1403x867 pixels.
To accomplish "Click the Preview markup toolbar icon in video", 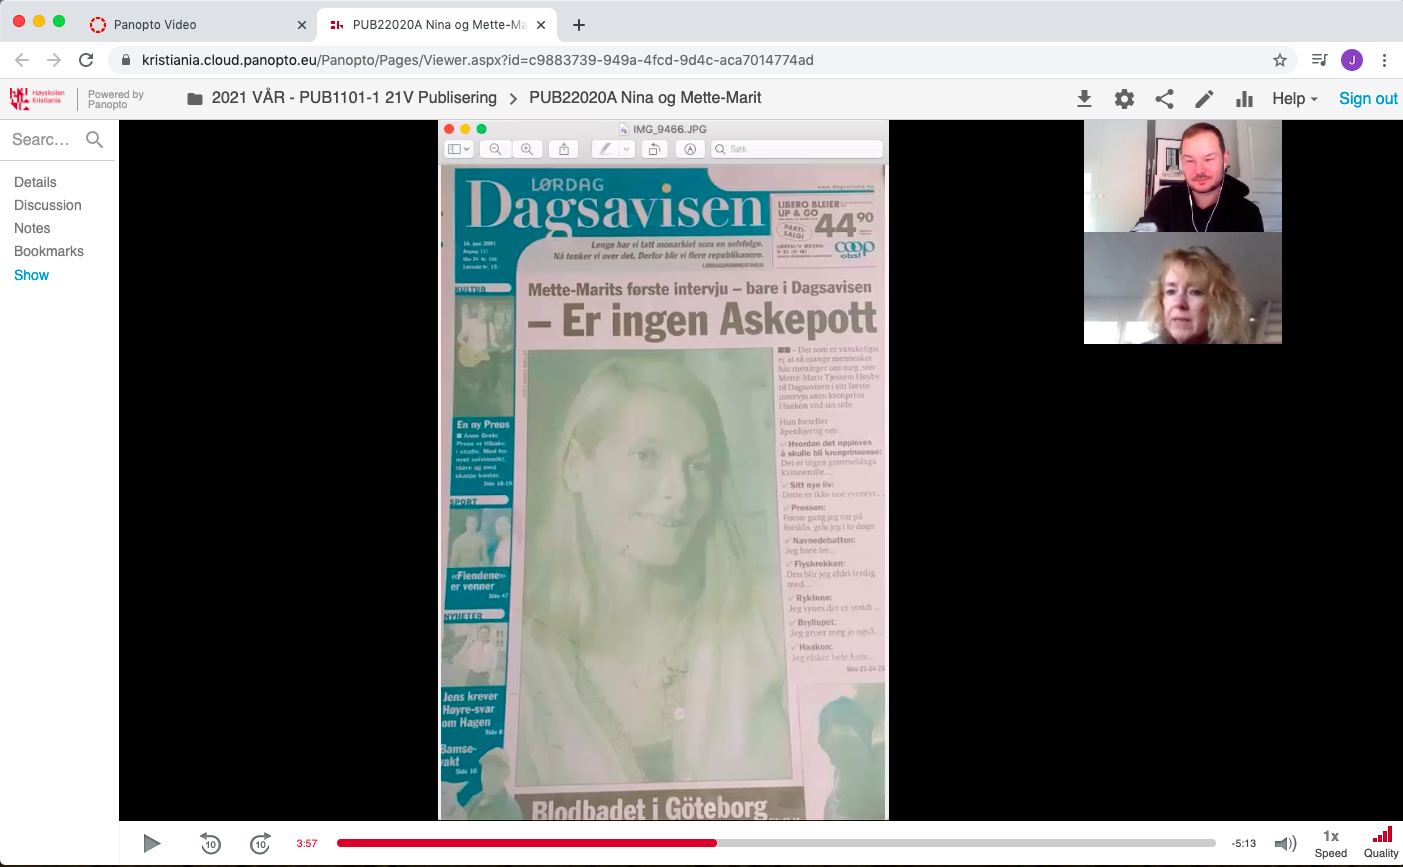I will (x=690, y=149).
